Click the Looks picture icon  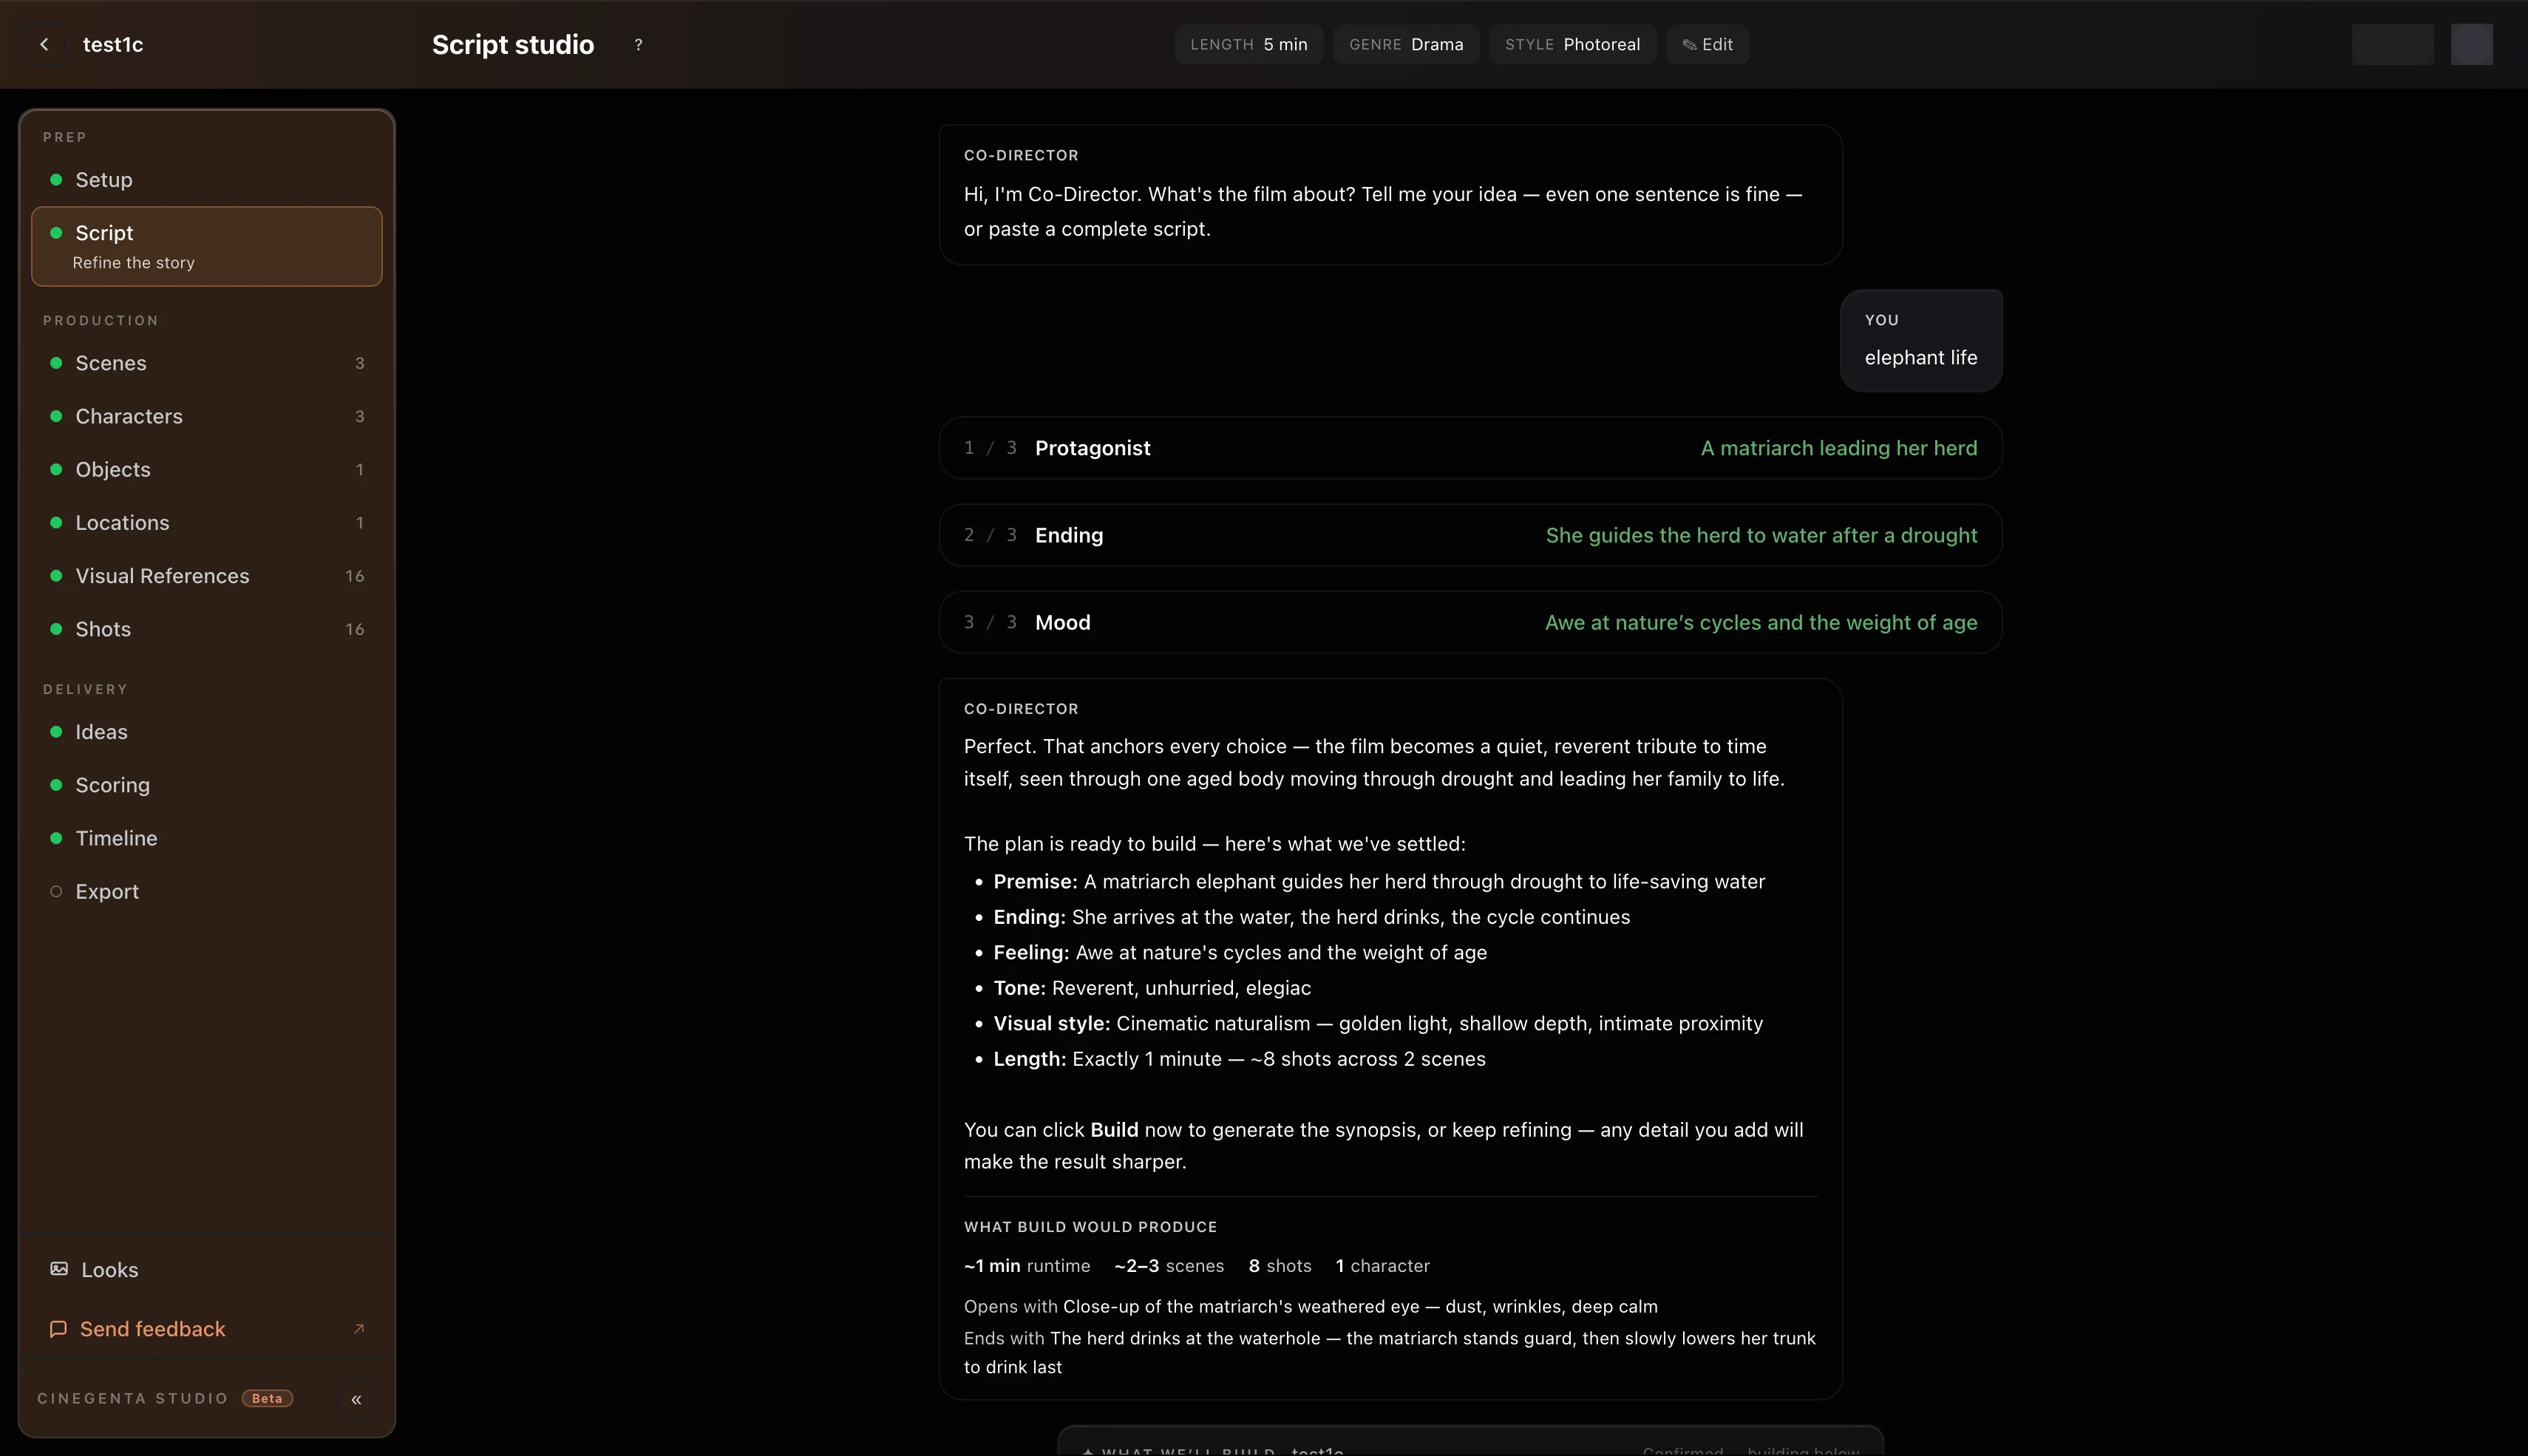(x=59, y=1269)
